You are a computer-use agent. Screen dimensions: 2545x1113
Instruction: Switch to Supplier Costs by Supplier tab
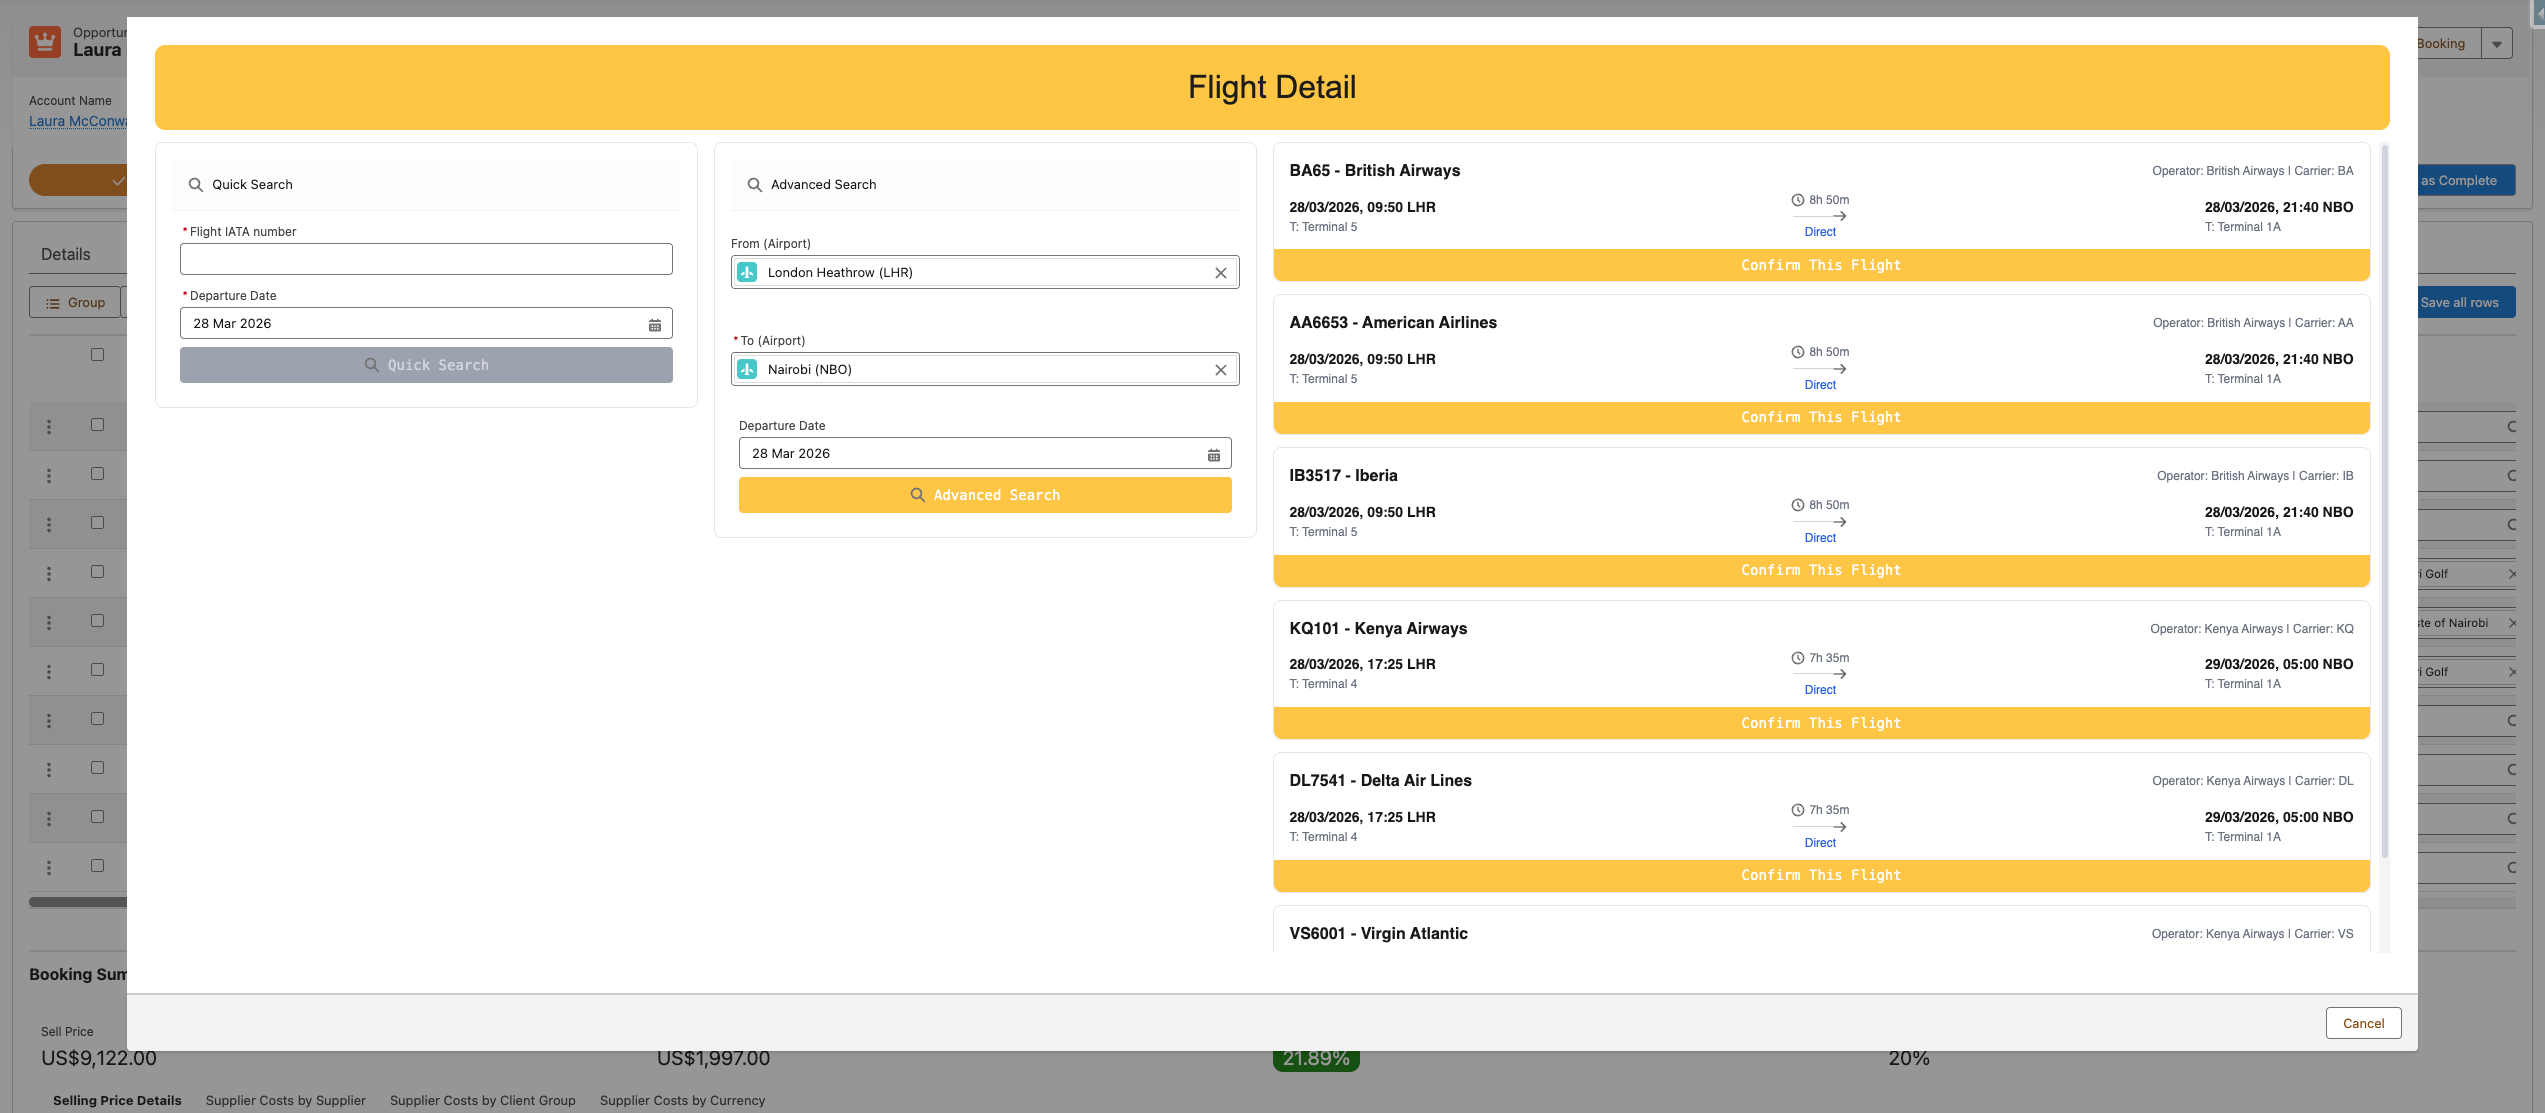click(285, 1100)
